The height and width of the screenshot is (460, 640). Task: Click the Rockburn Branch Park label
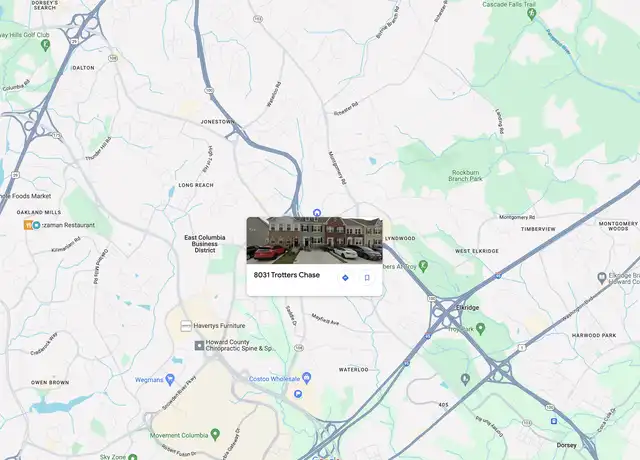[465, 176]
